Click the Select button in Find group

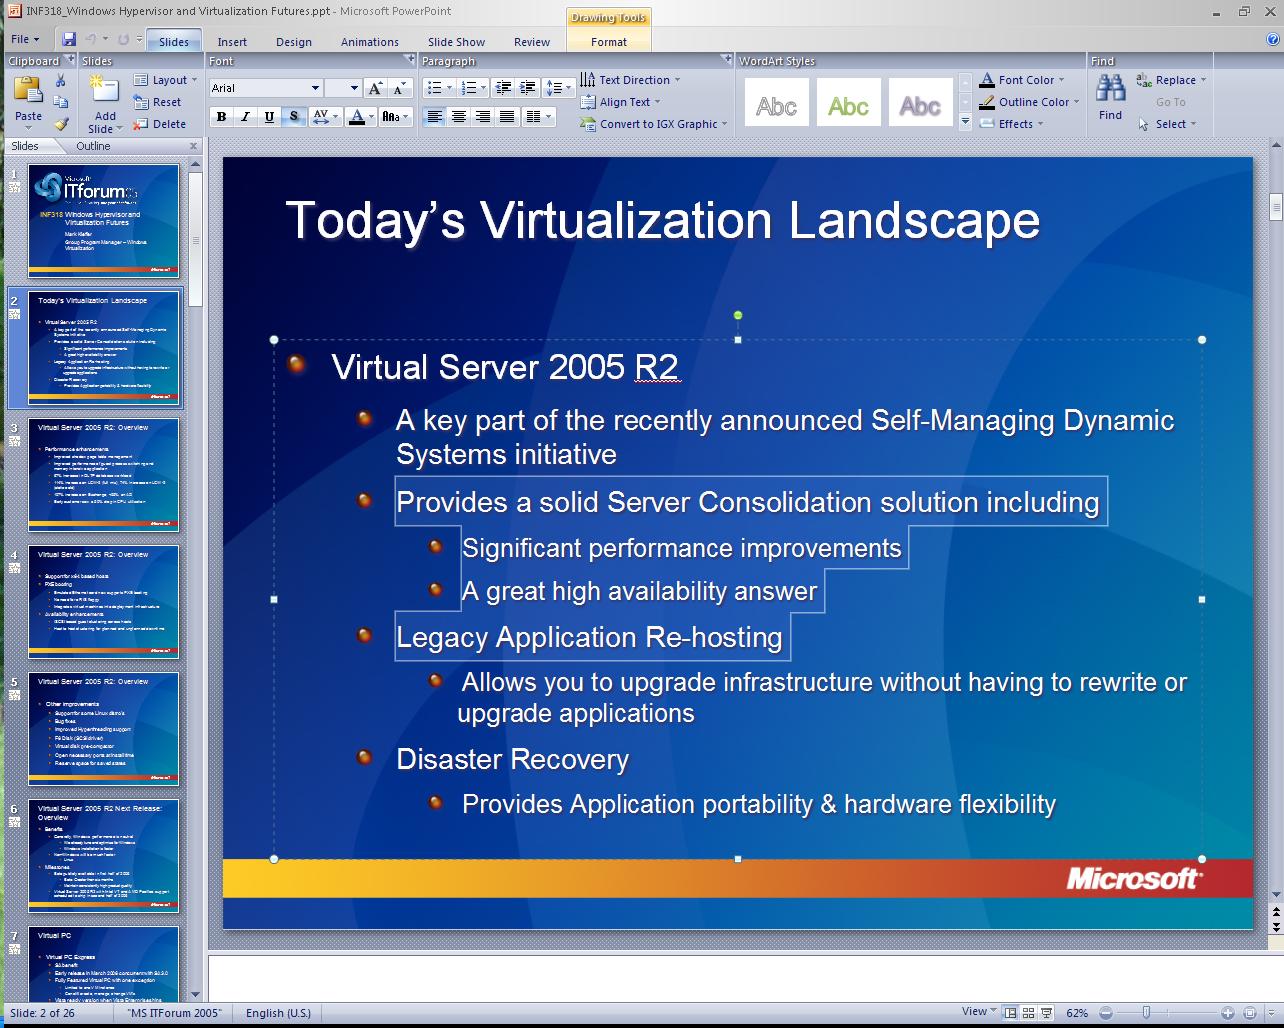tap(1166, 124)
